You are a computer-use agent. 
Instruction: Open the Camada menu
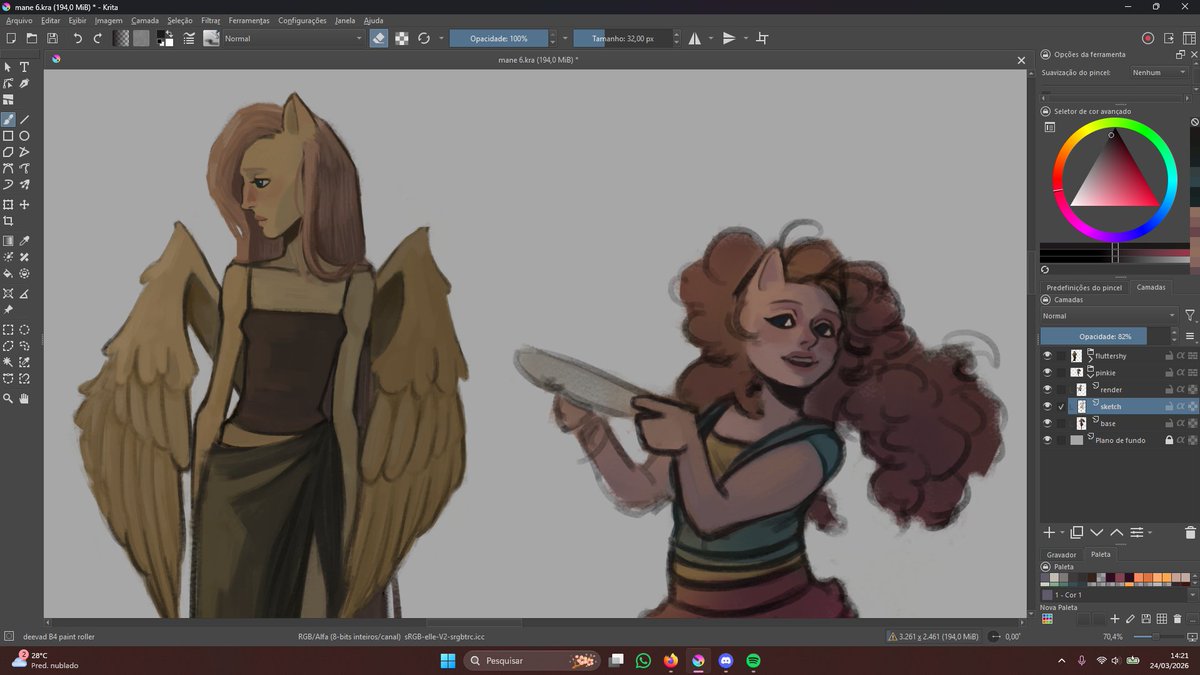pyautogui.click(x=145, y=20)
